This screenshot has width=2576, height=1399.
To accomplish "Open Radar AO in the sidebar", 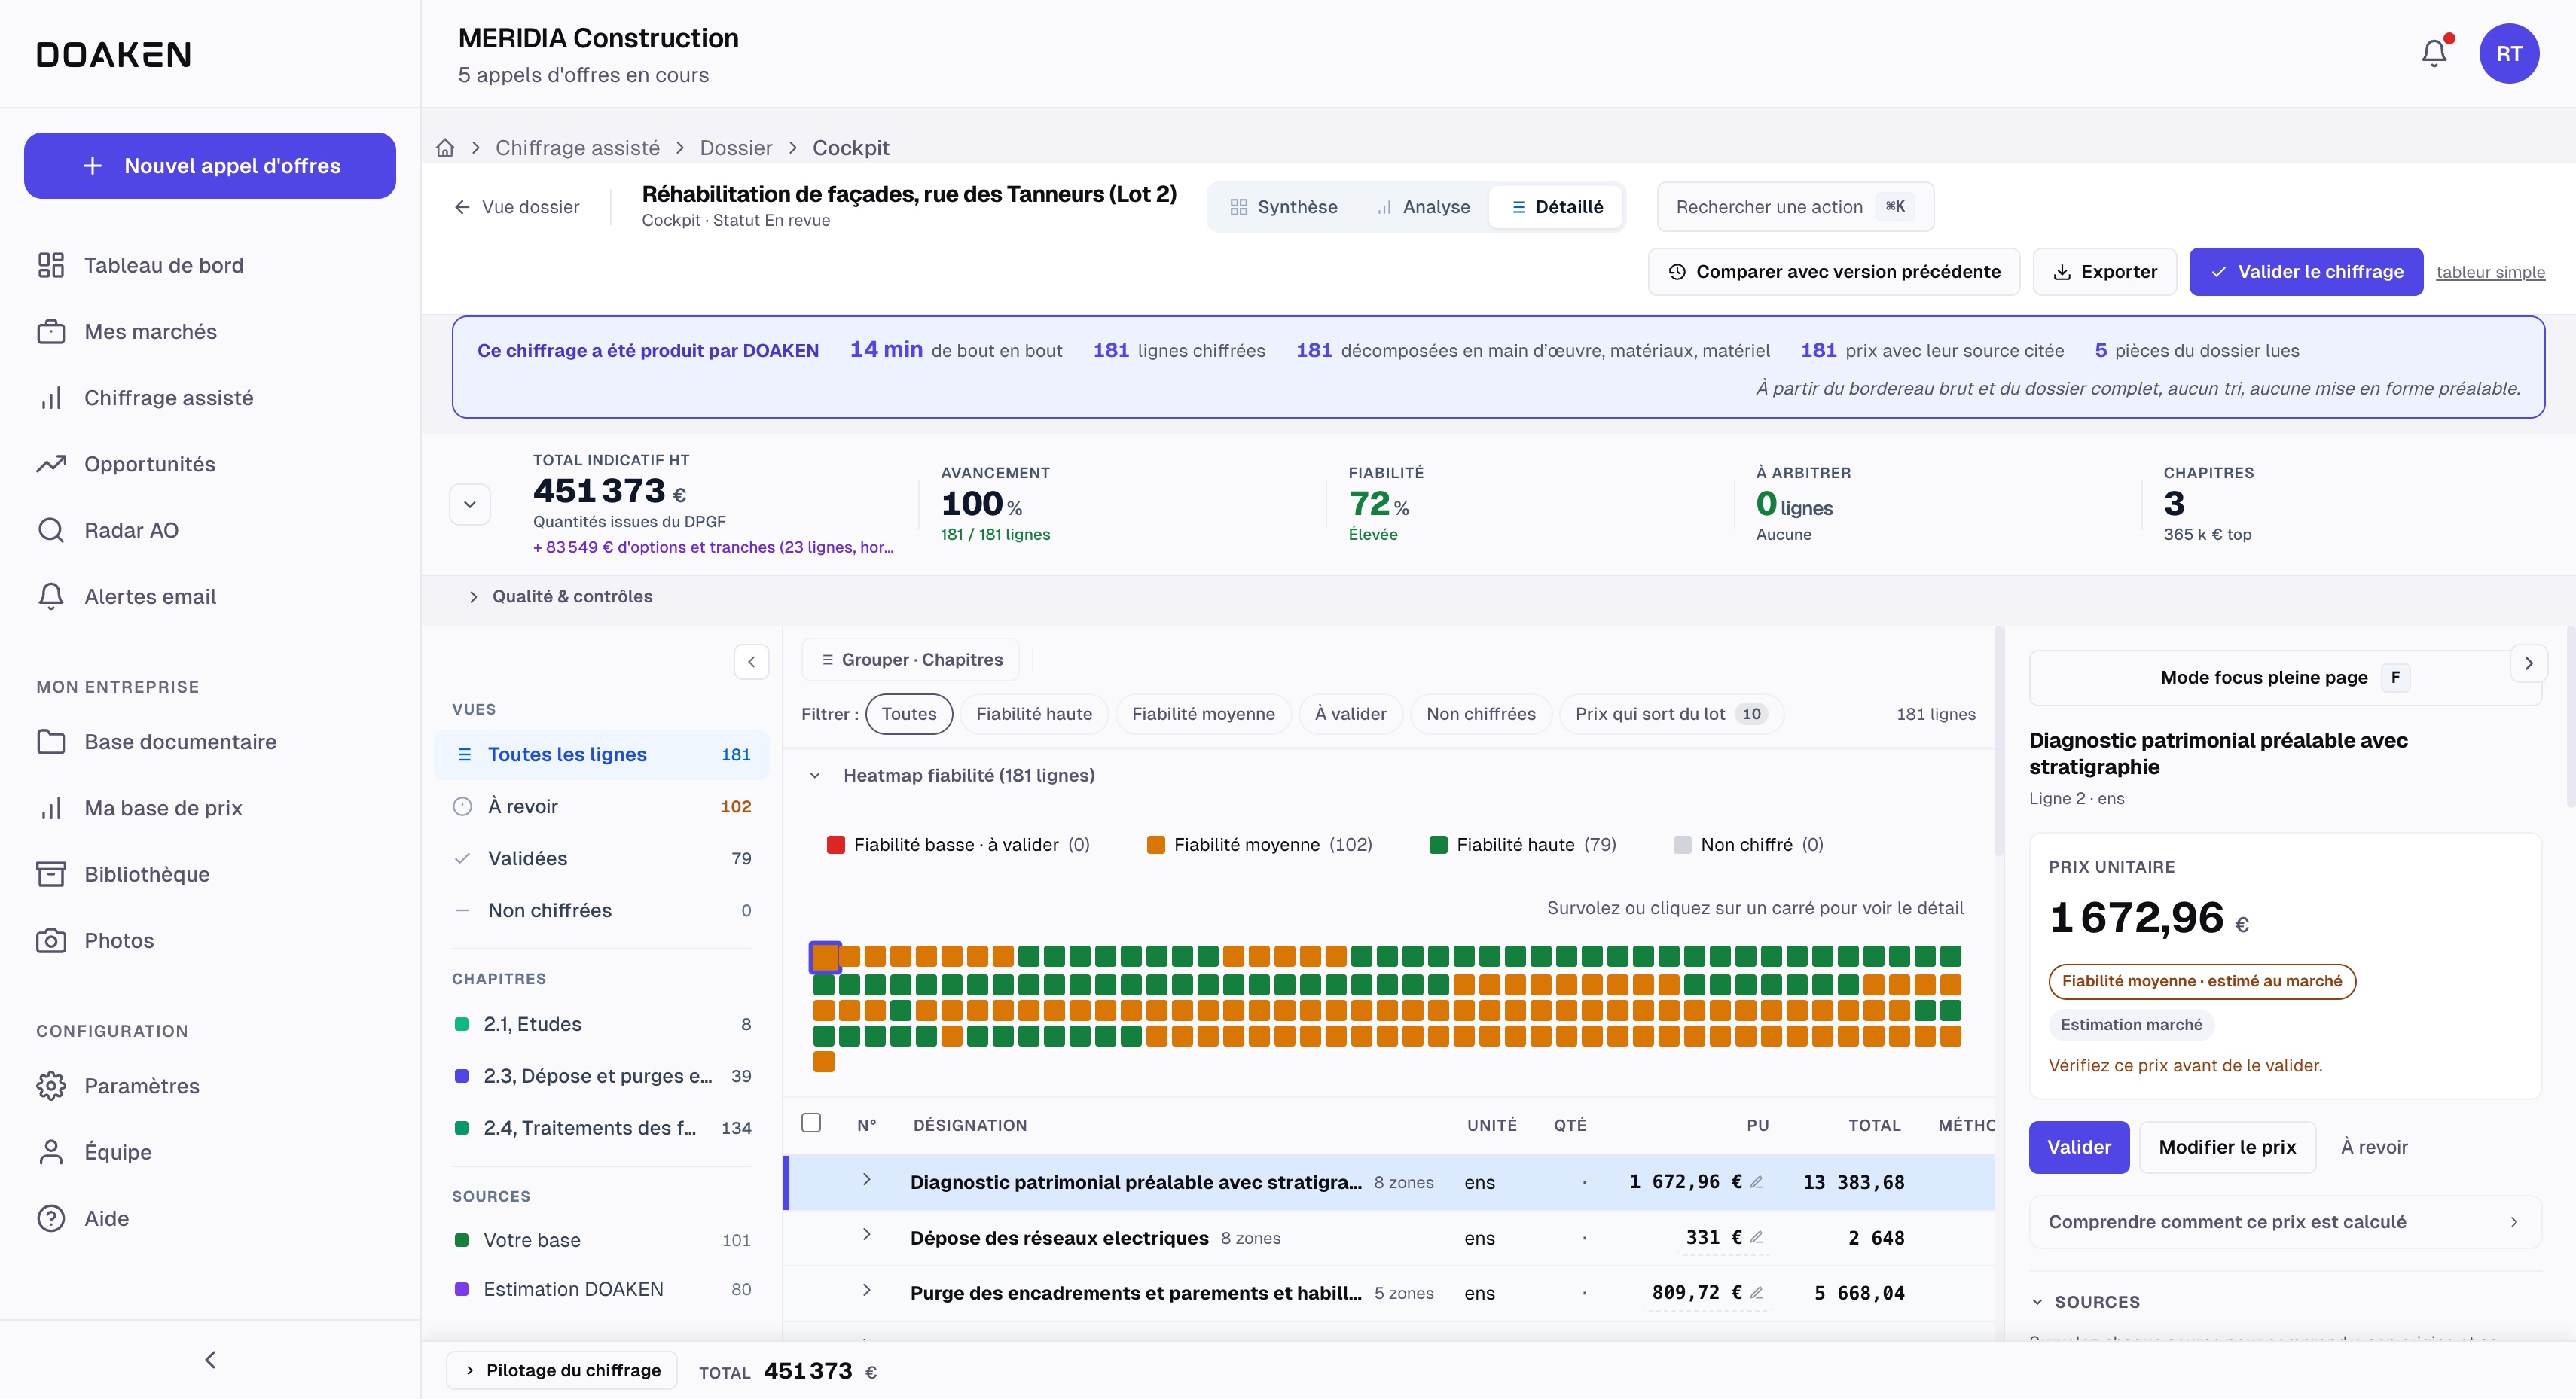I will (x=209, y=530).
